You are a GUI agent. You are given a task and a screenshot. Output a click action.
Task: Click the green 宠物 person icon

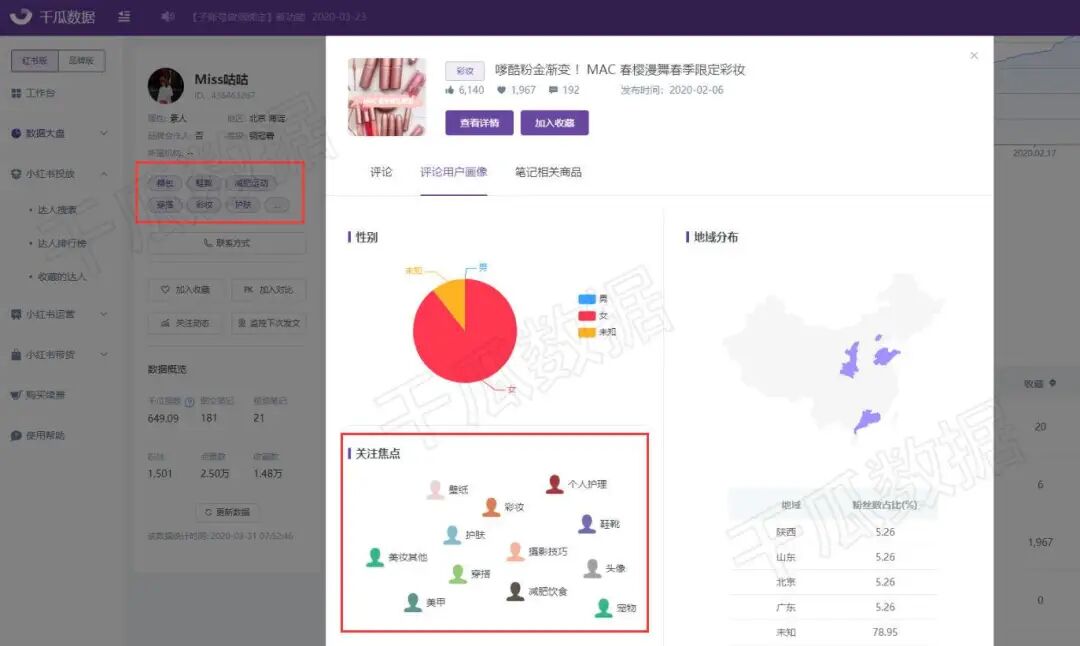point(603,608)
